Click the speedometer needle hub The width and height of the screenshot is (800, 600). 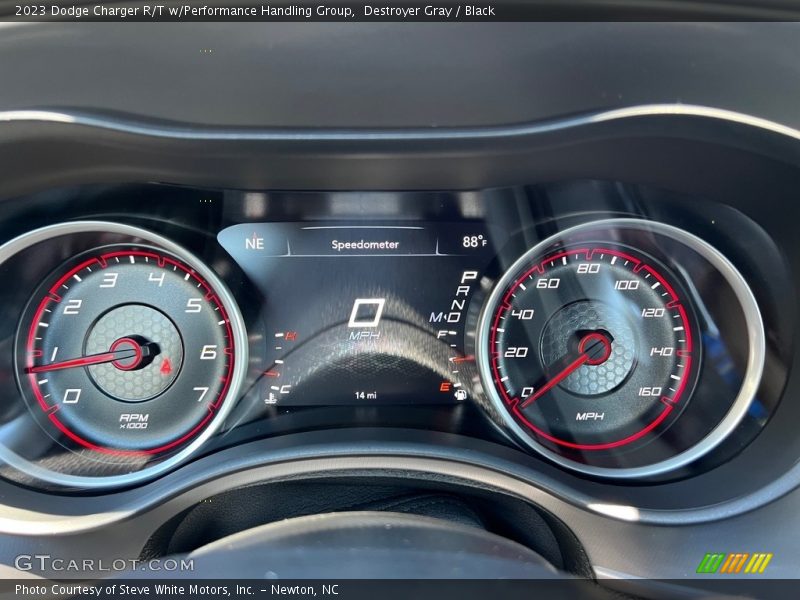(594, 348)
